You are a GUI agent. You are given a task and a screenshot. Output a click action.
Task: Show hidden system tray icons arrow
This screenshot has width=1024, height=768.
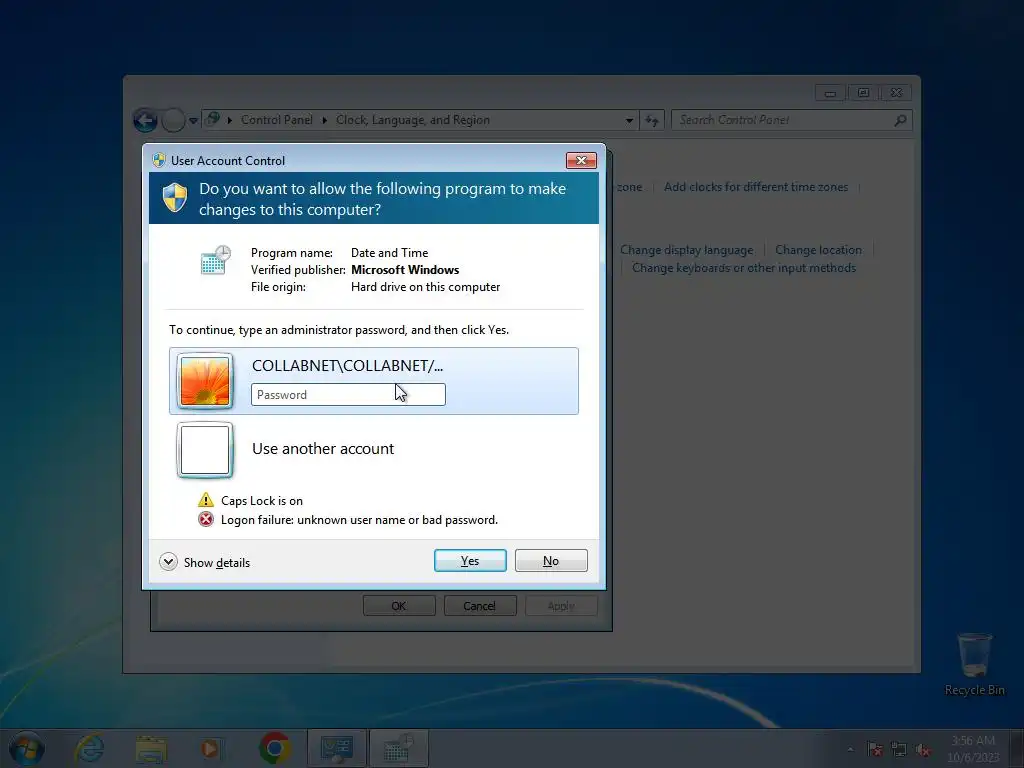pyautogui.click(x=850, y=749)
